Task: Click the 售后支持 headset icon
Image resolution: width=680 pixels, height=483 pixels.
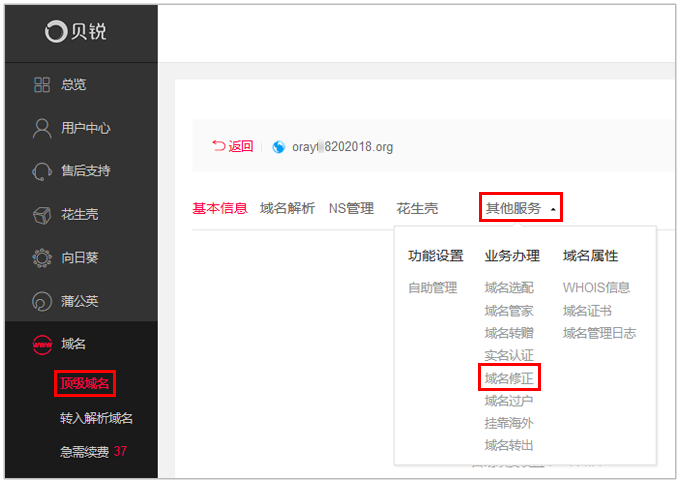Action: (42, 171)
